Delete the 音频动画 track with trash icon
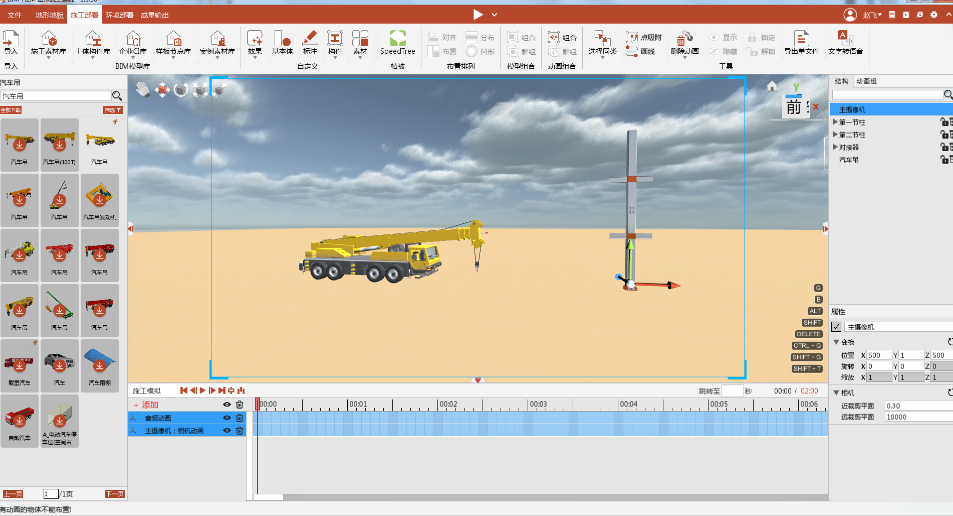 [240, 417]
